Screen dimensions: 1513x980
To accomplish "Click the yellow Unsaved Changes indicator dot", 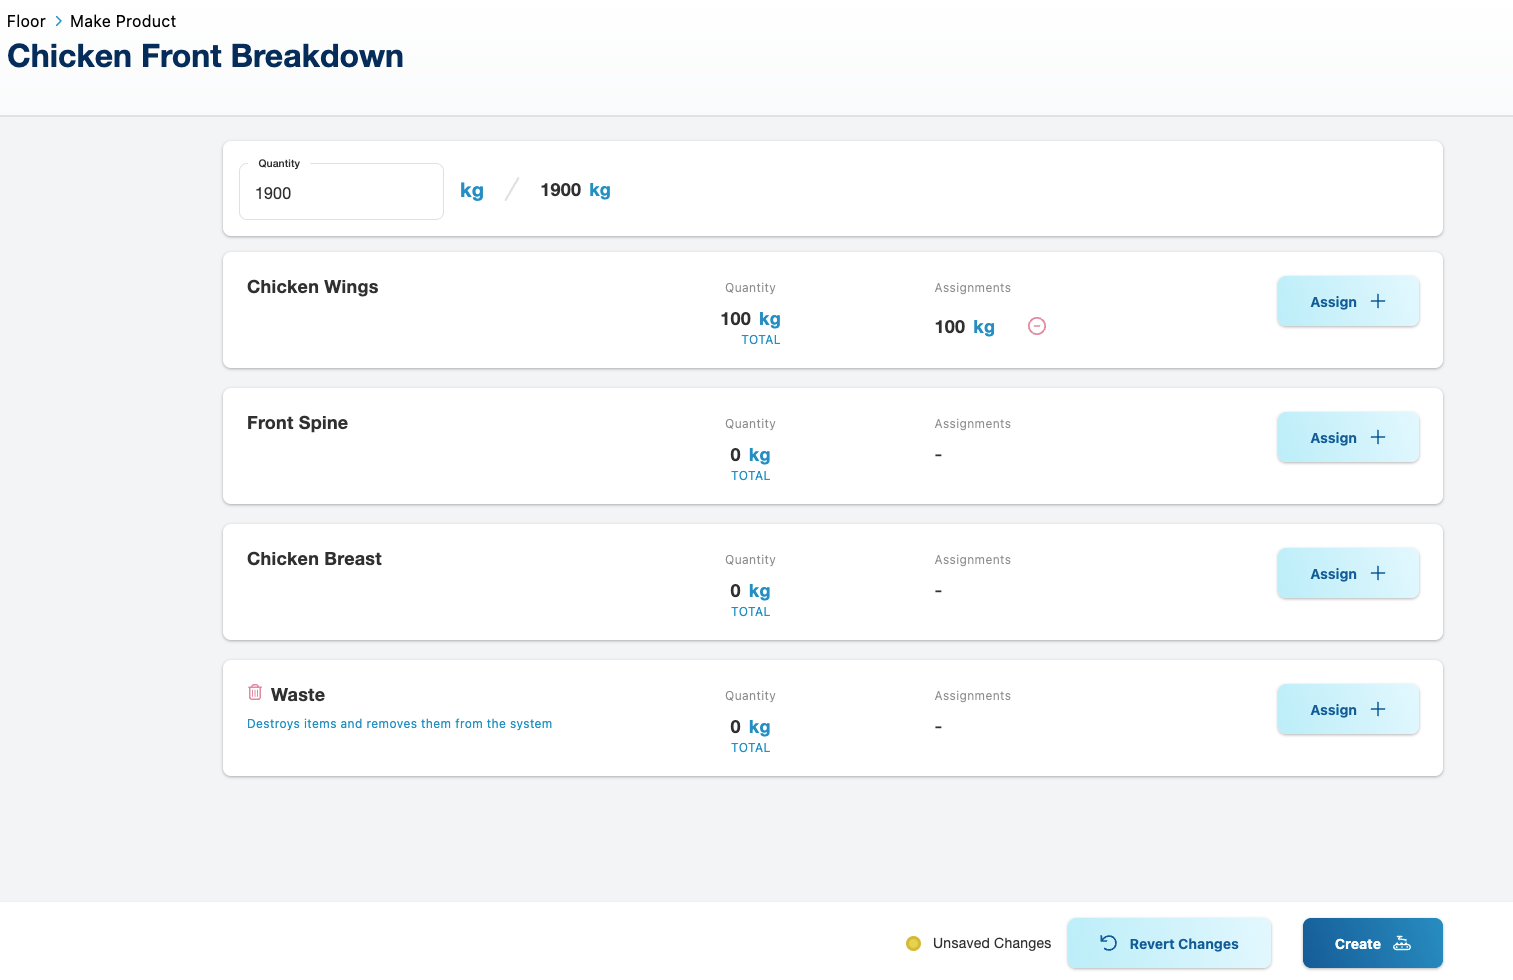I will (x=913, y=943).
